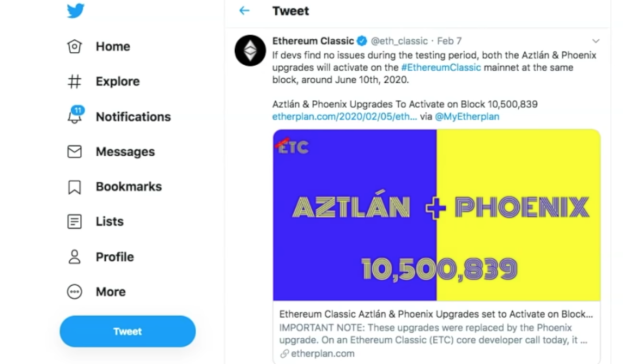Click the Twitter bird logo
The height and width of the screenshot is (364, 623).
[75, 10]
